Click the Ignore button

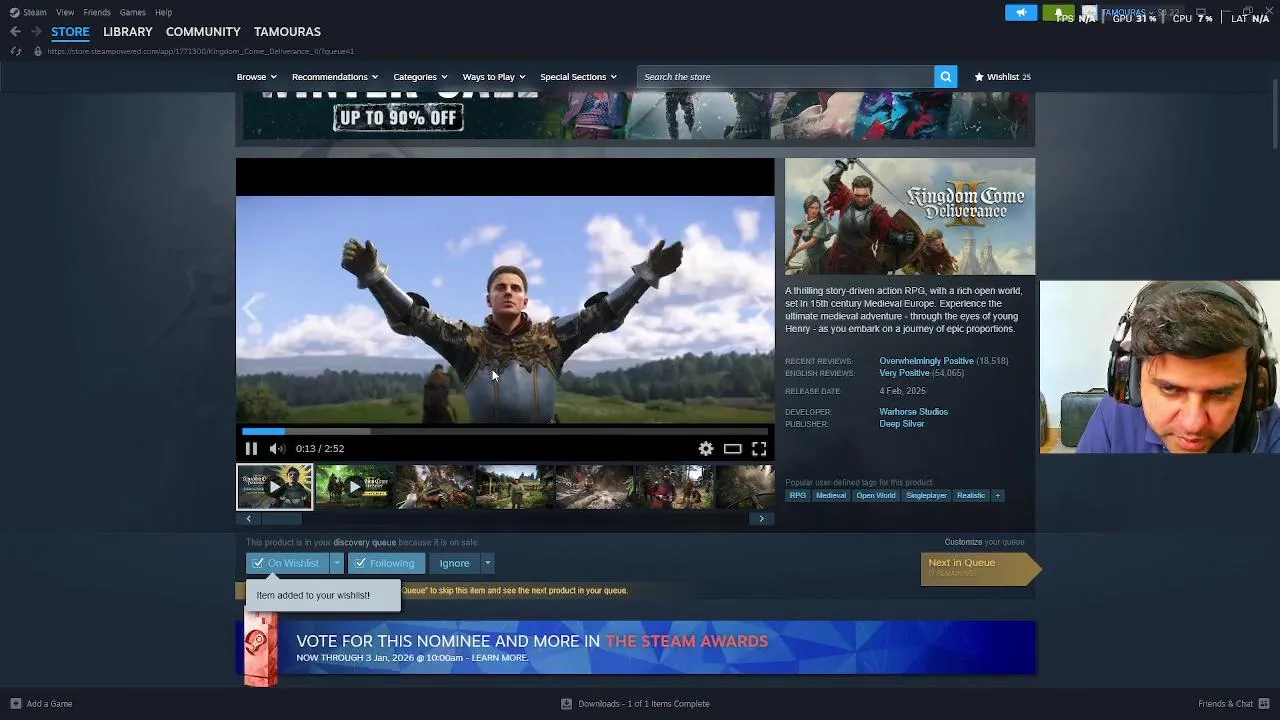click(454, 563)
